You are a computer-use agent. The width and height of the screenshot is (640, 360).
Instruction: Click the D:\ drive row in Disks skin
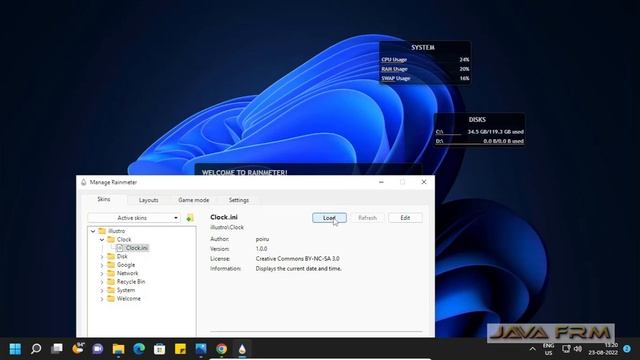point(479,141)
